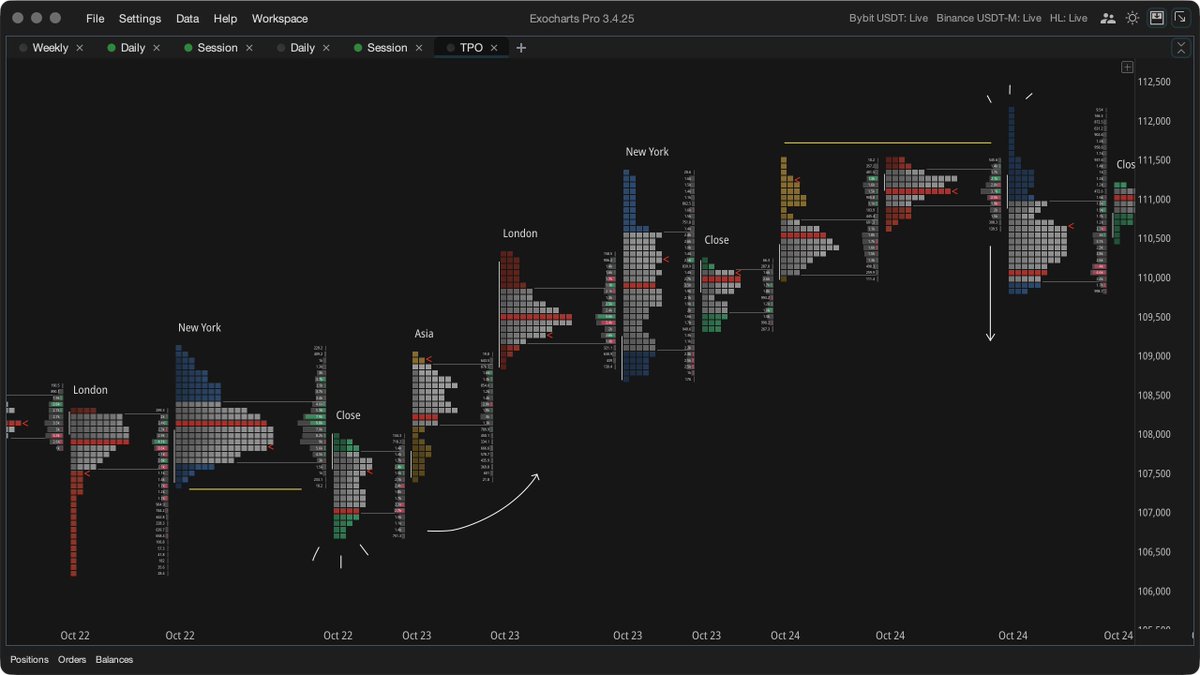The height and width of the screenshot is (675, 1200).
Task: Select the active TPO tab
Action: (471, 48)
